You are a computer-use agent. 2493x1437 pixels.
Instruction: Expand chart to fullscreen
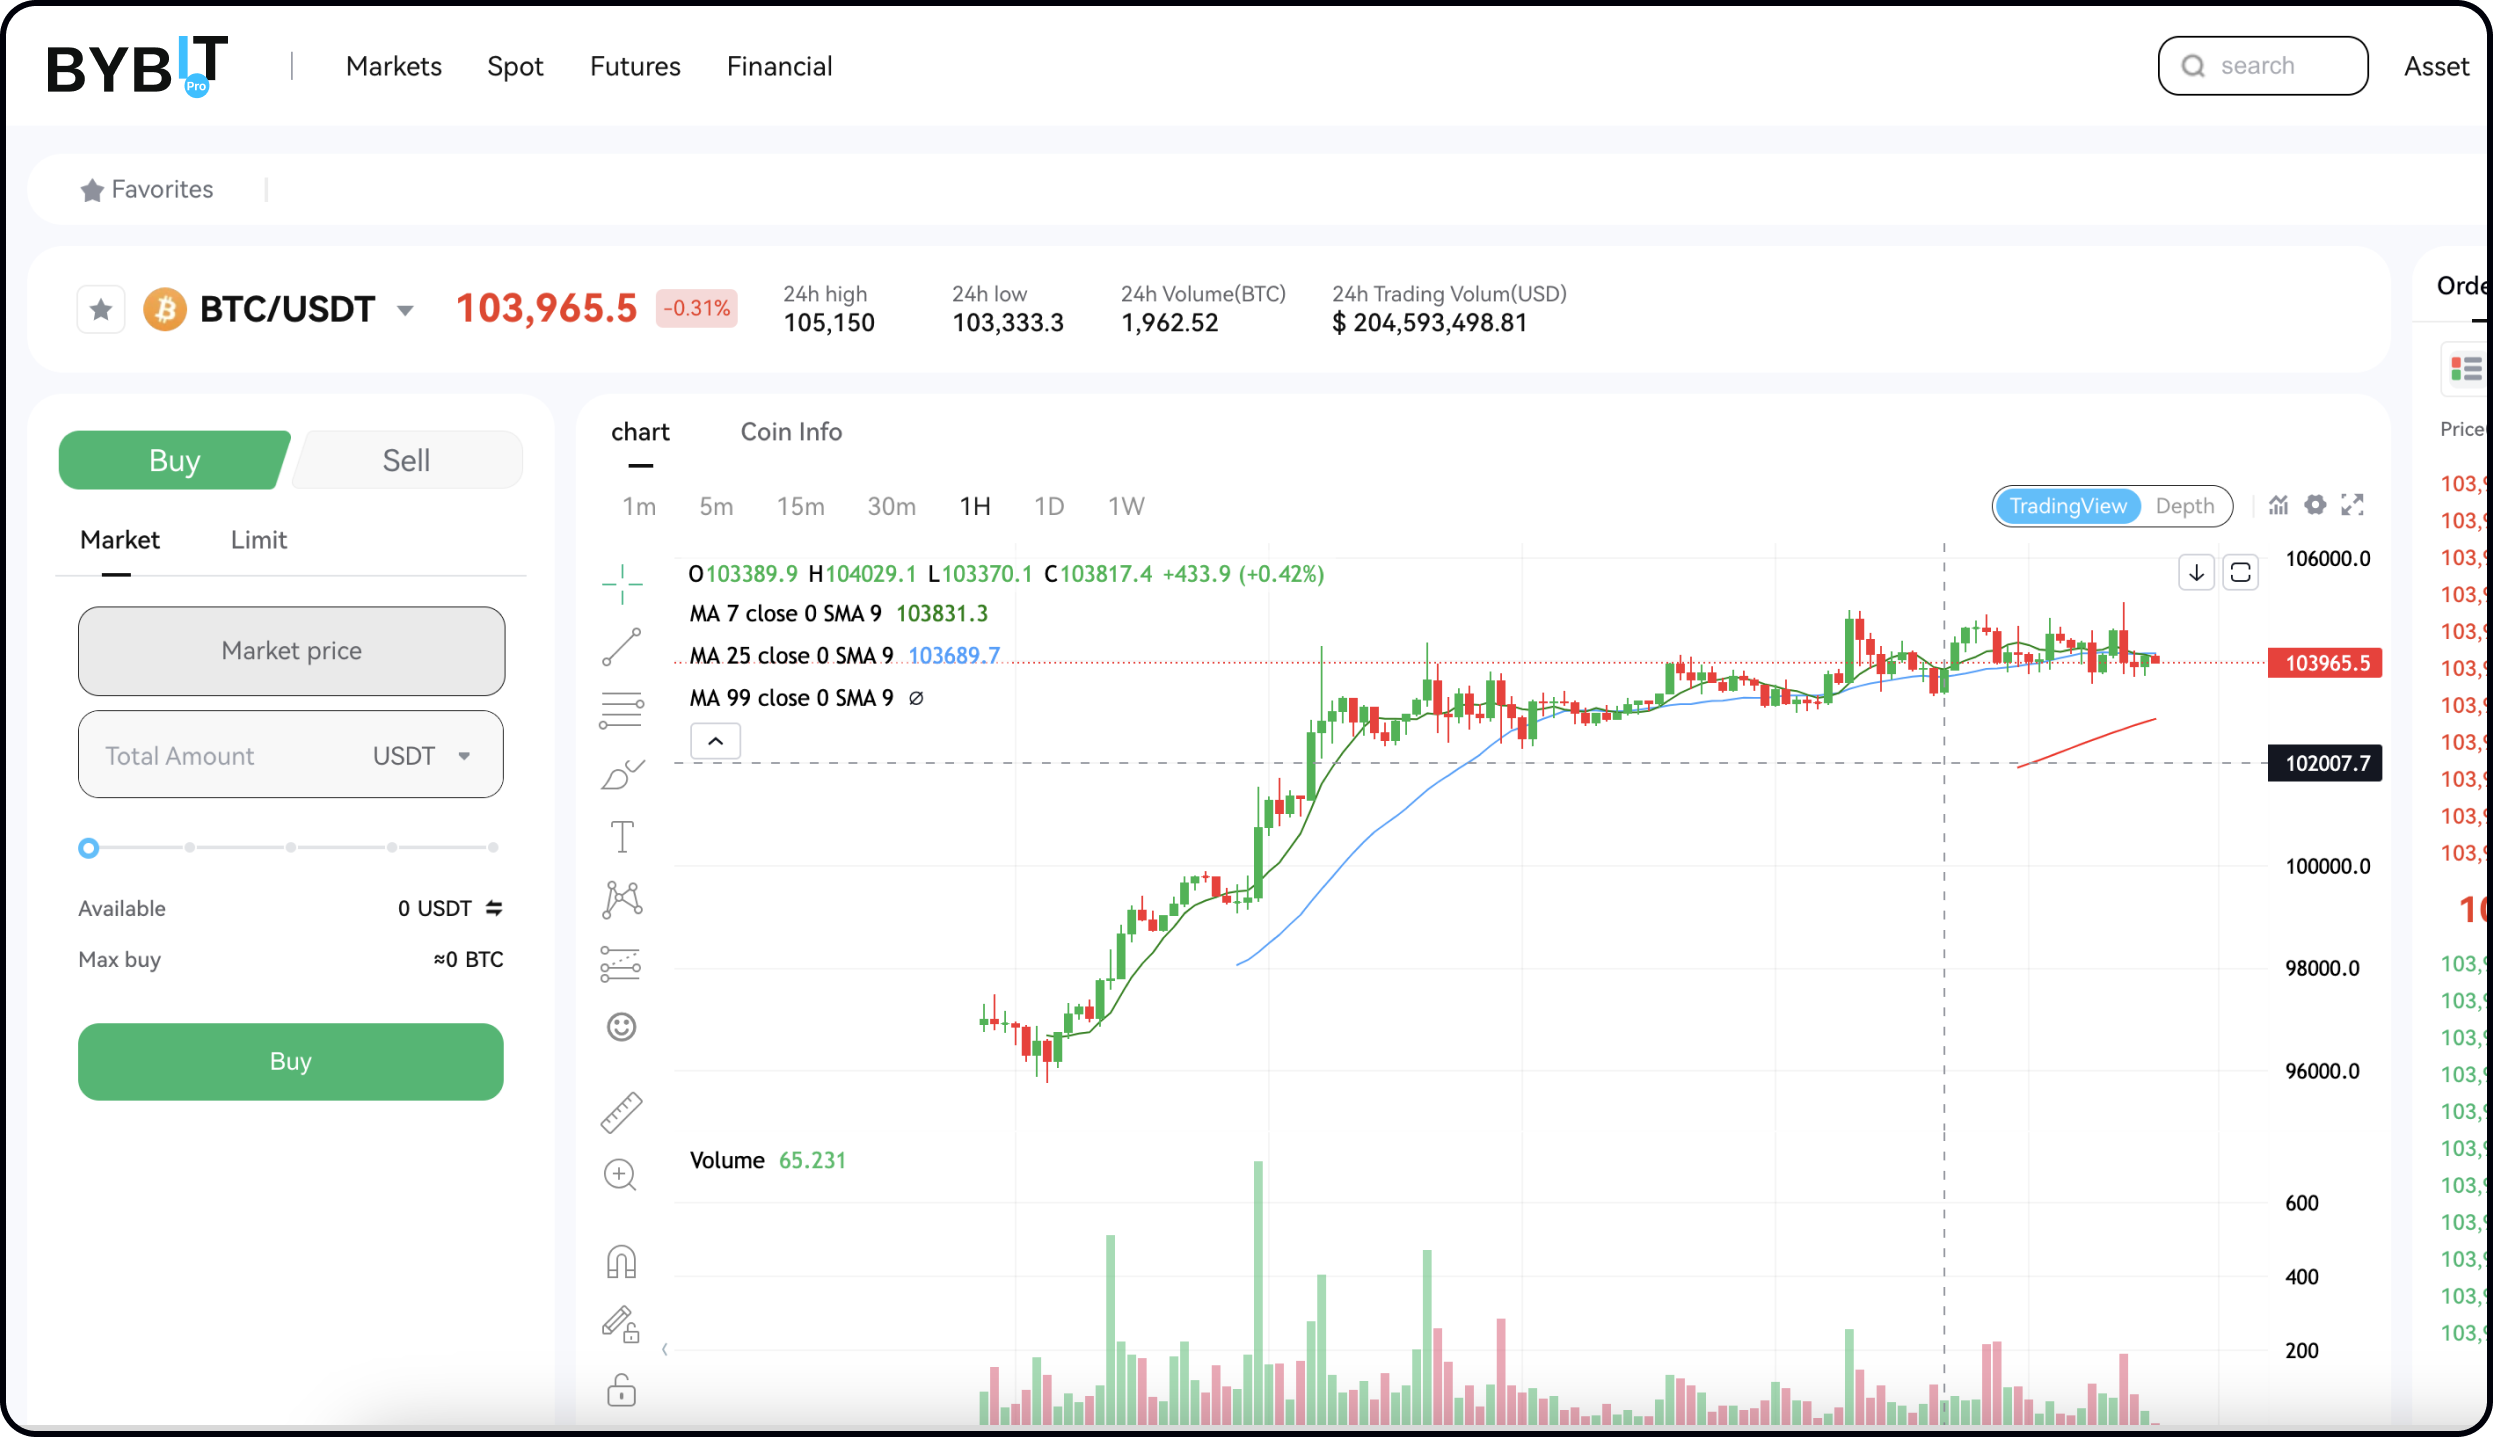pyautogui.click(x=2352, y=505)
